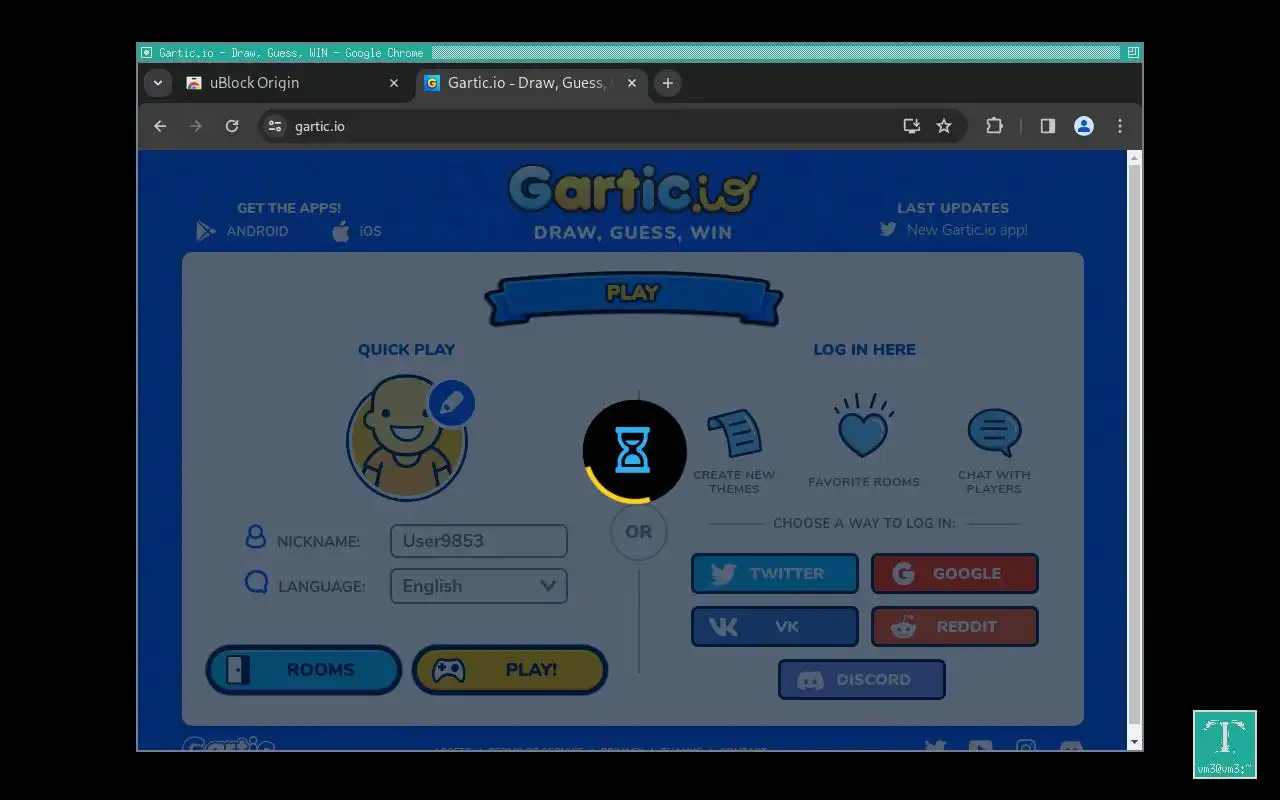
Task: Log in with VK
Action: tap(775, 627)
